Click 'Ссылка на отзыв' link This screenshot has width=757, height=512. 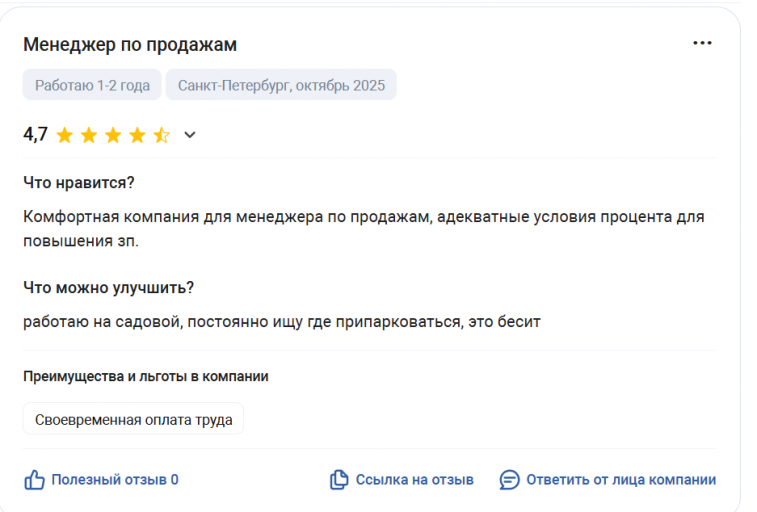(414, 480)
